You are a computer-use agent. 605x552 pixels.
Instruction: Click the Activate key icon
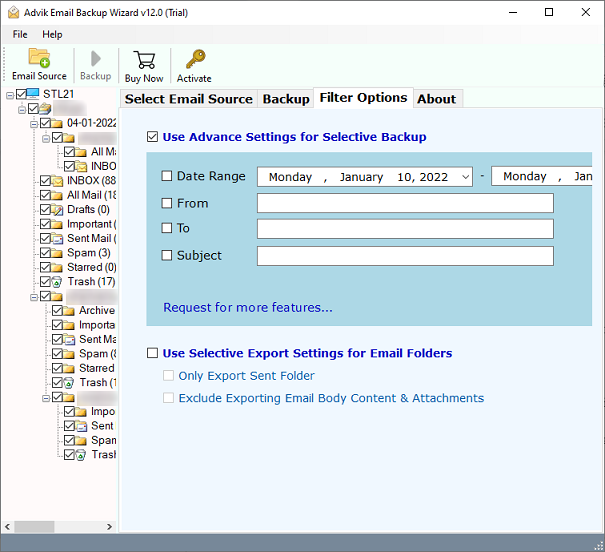196,59
